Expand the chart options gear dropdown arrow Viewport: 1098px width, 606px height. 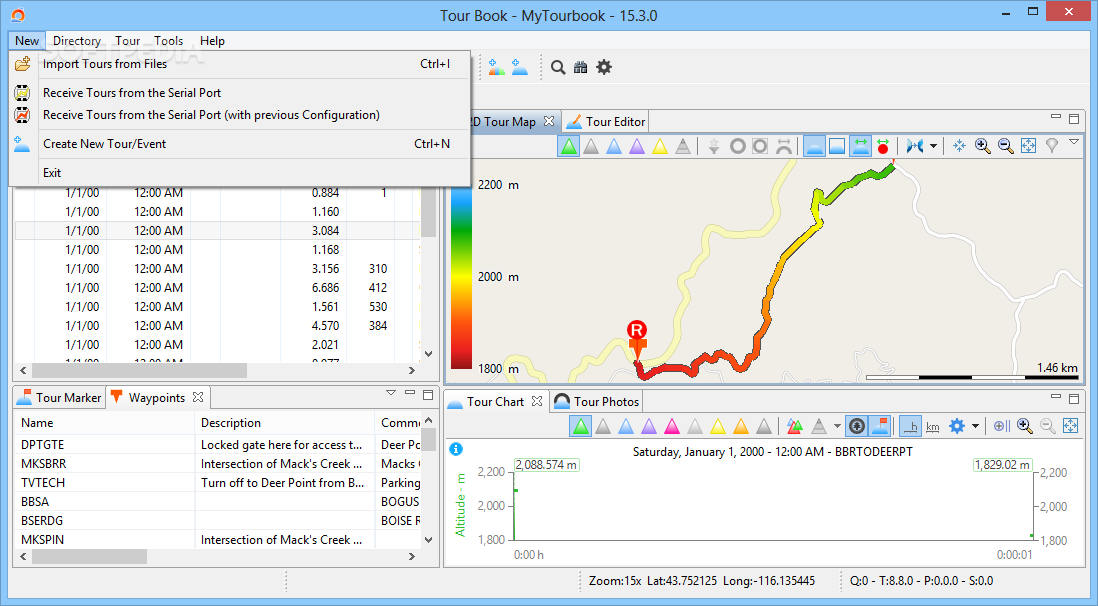(975, 426)
